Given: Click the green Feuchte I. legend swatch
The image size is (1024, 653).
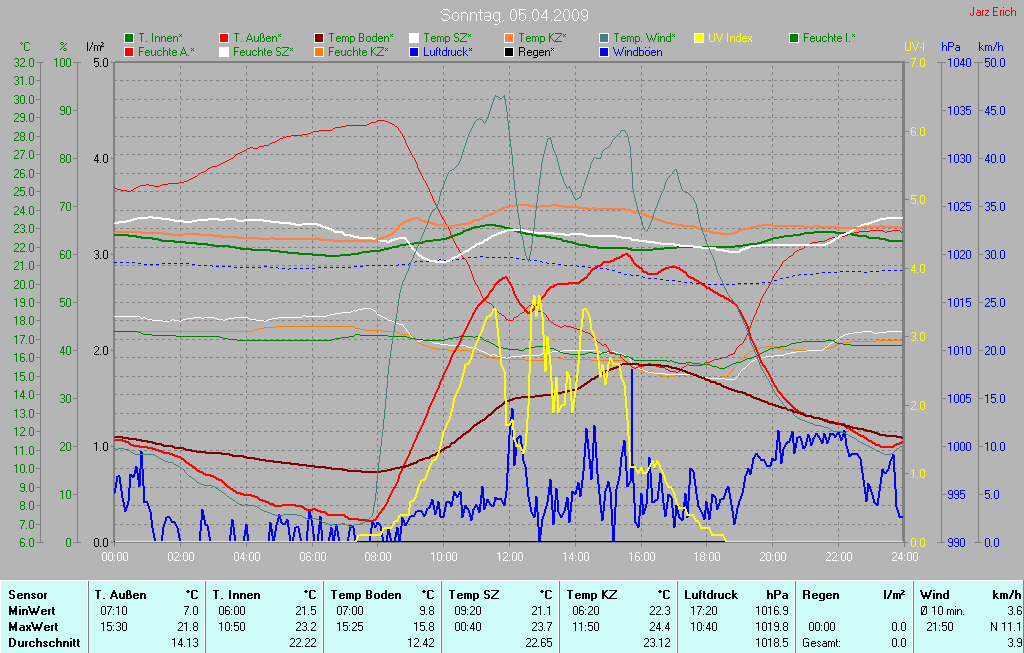Looking at the screenshot, I should coord(794,39).
